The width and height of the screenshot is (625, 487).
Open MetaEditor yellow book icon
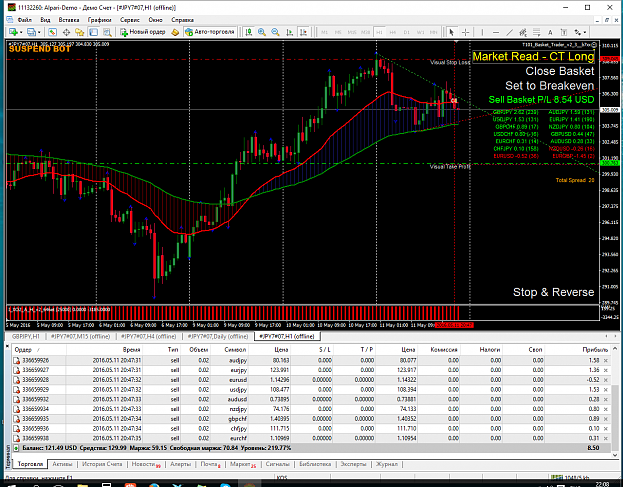[x=175, y=32]
